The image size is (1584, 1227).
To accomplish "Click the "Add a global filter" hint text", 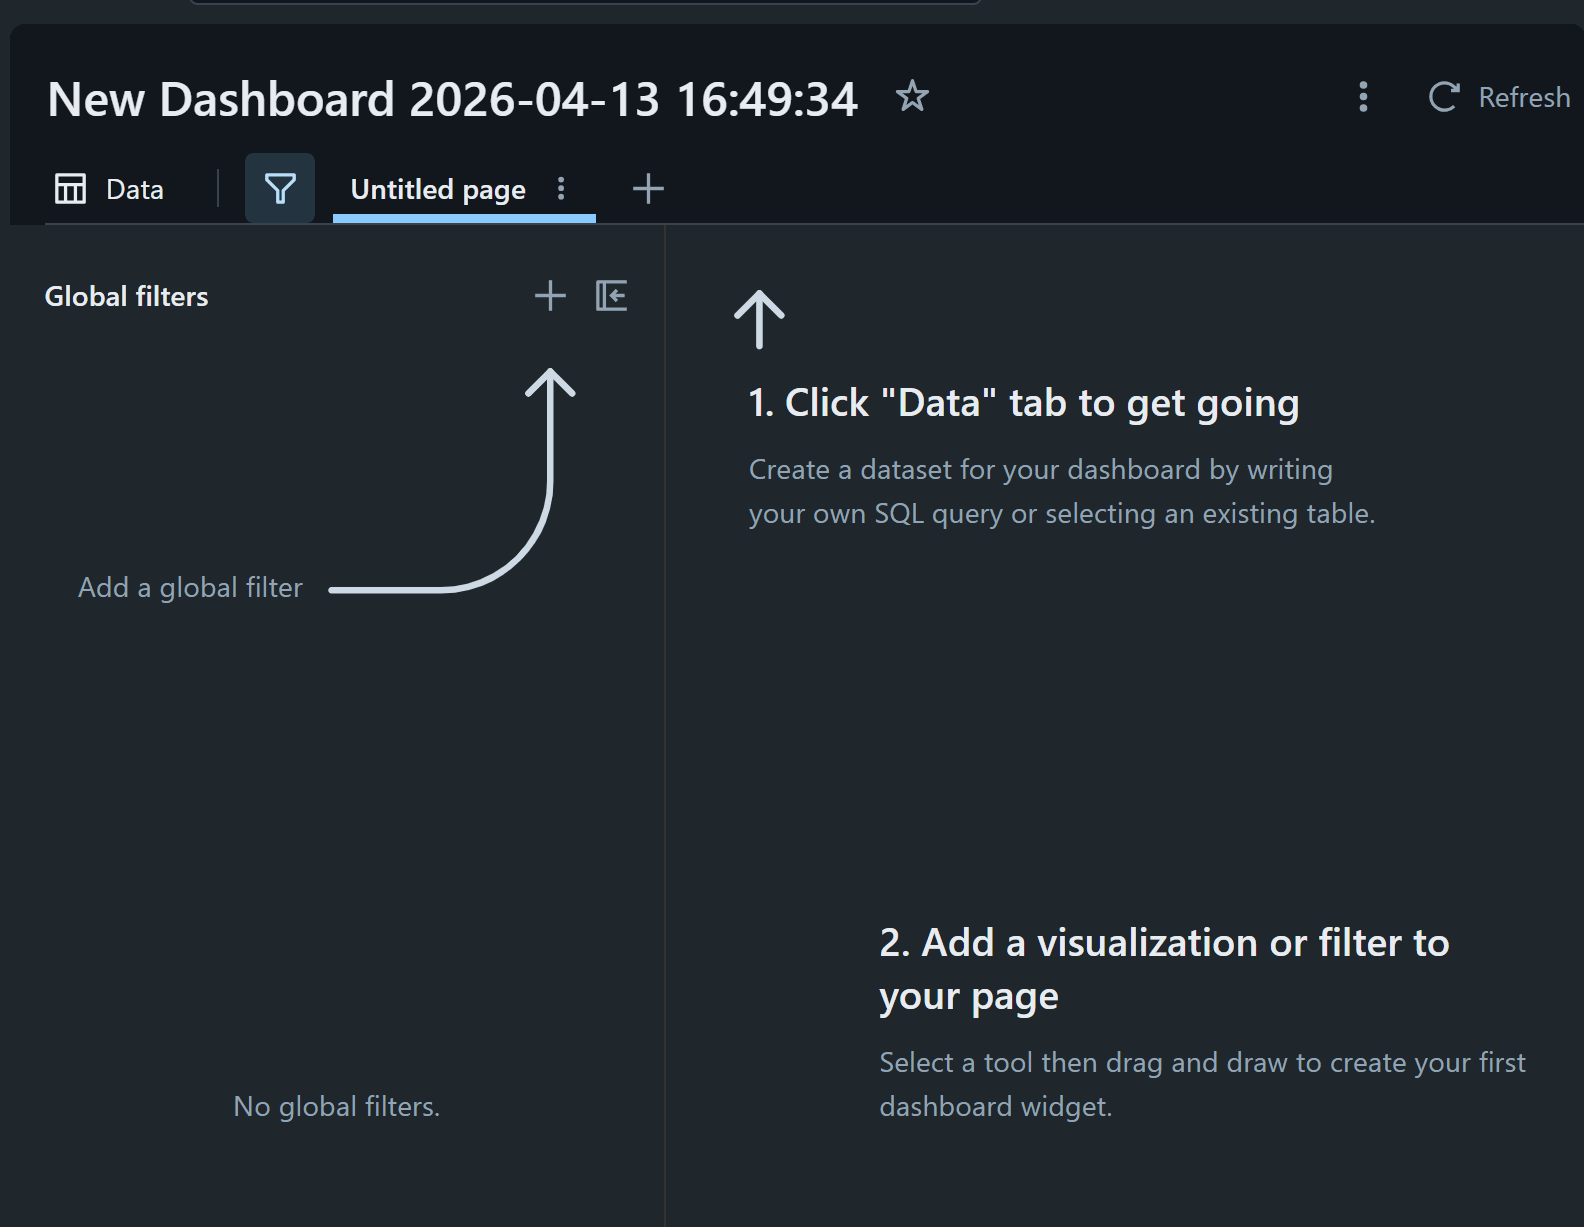I will tap(190, 588).
